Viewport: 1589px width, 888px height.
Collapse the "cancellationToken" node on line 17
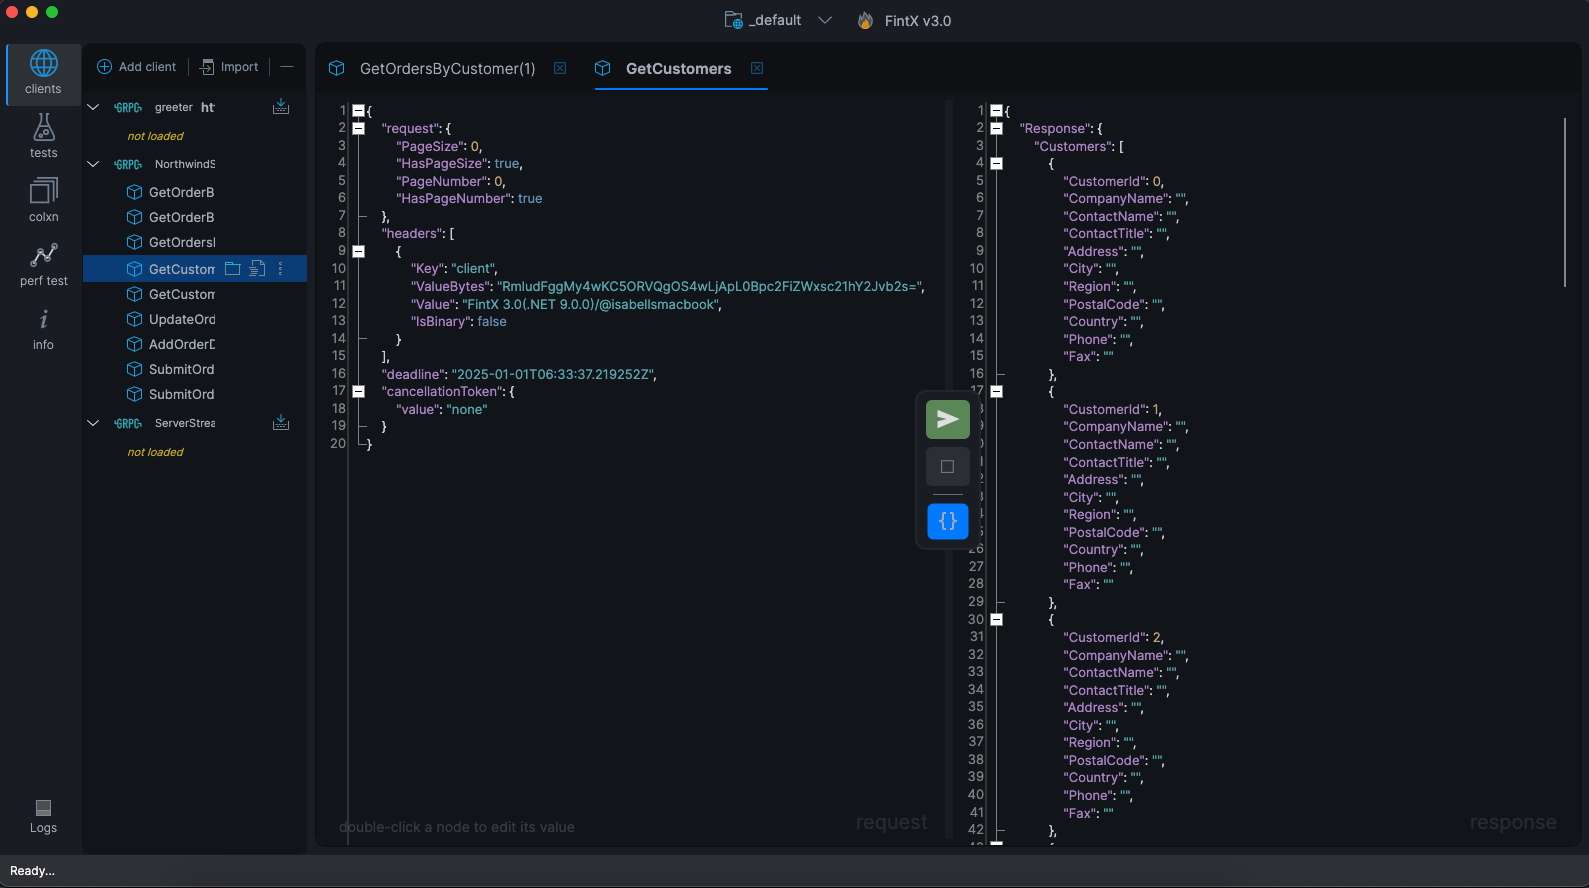pos(358,391)
